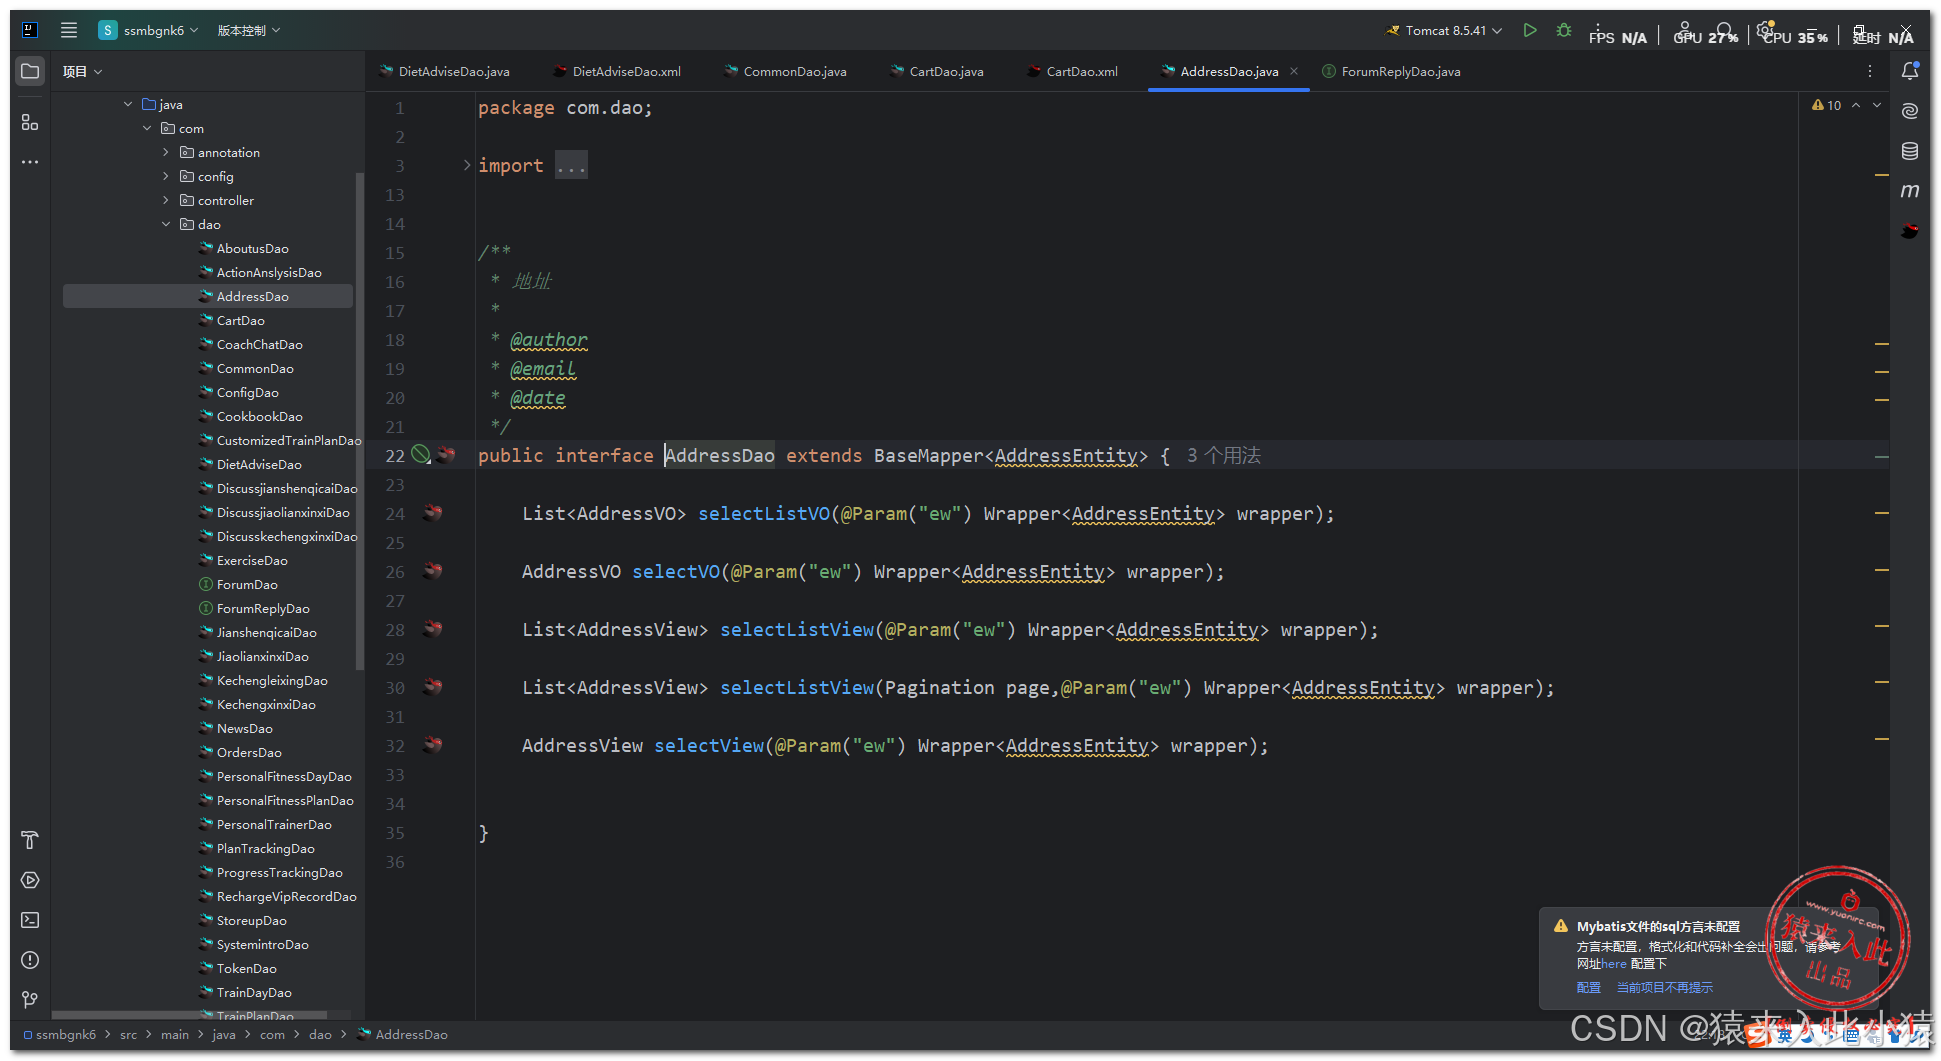This screenshot has height=1061, width=1941.
Task: Switch to the CommonDao.java tab
Action: click(786, 71)
